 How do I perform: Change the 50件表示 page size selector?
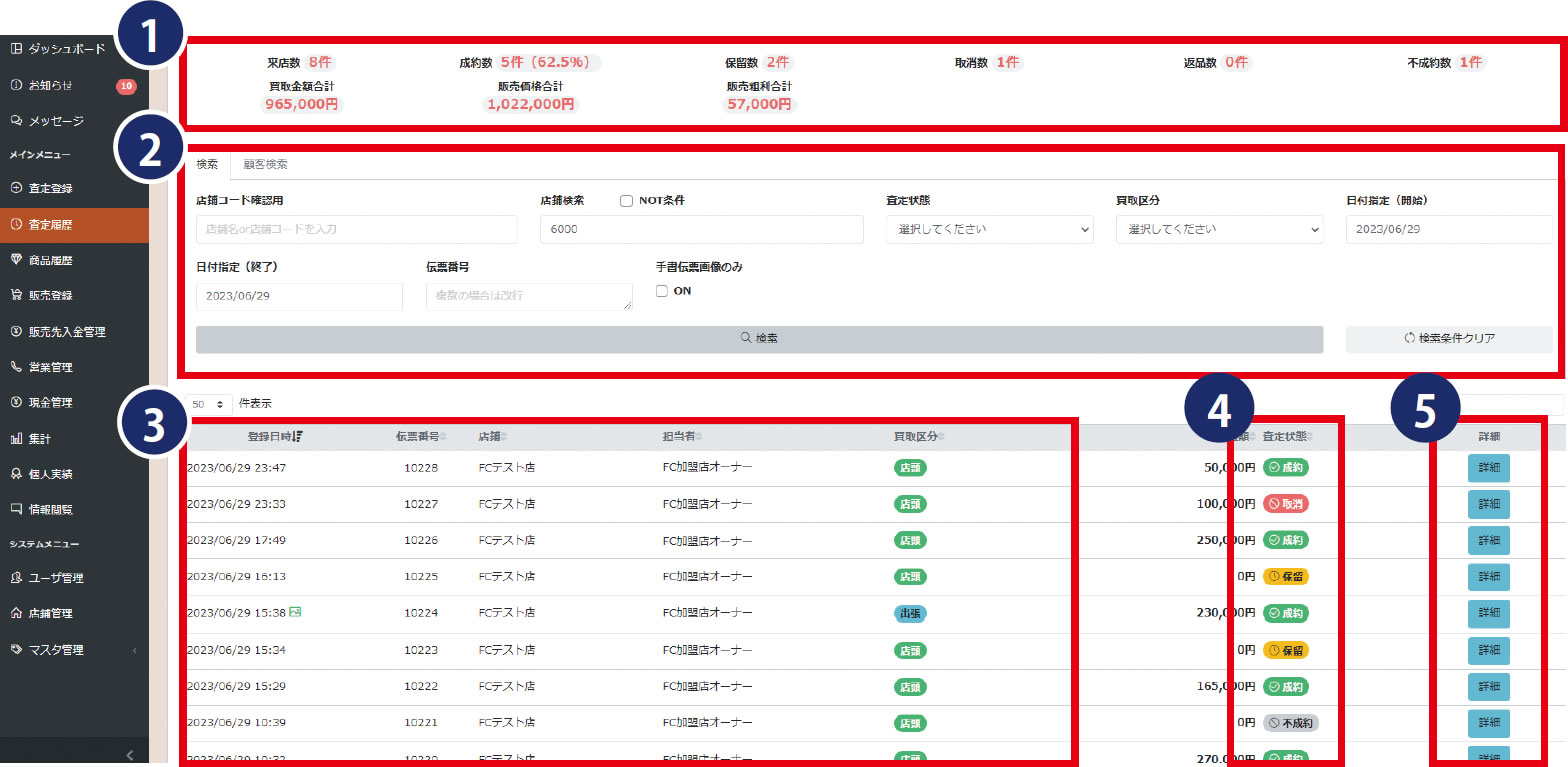[x=210, y=404]
